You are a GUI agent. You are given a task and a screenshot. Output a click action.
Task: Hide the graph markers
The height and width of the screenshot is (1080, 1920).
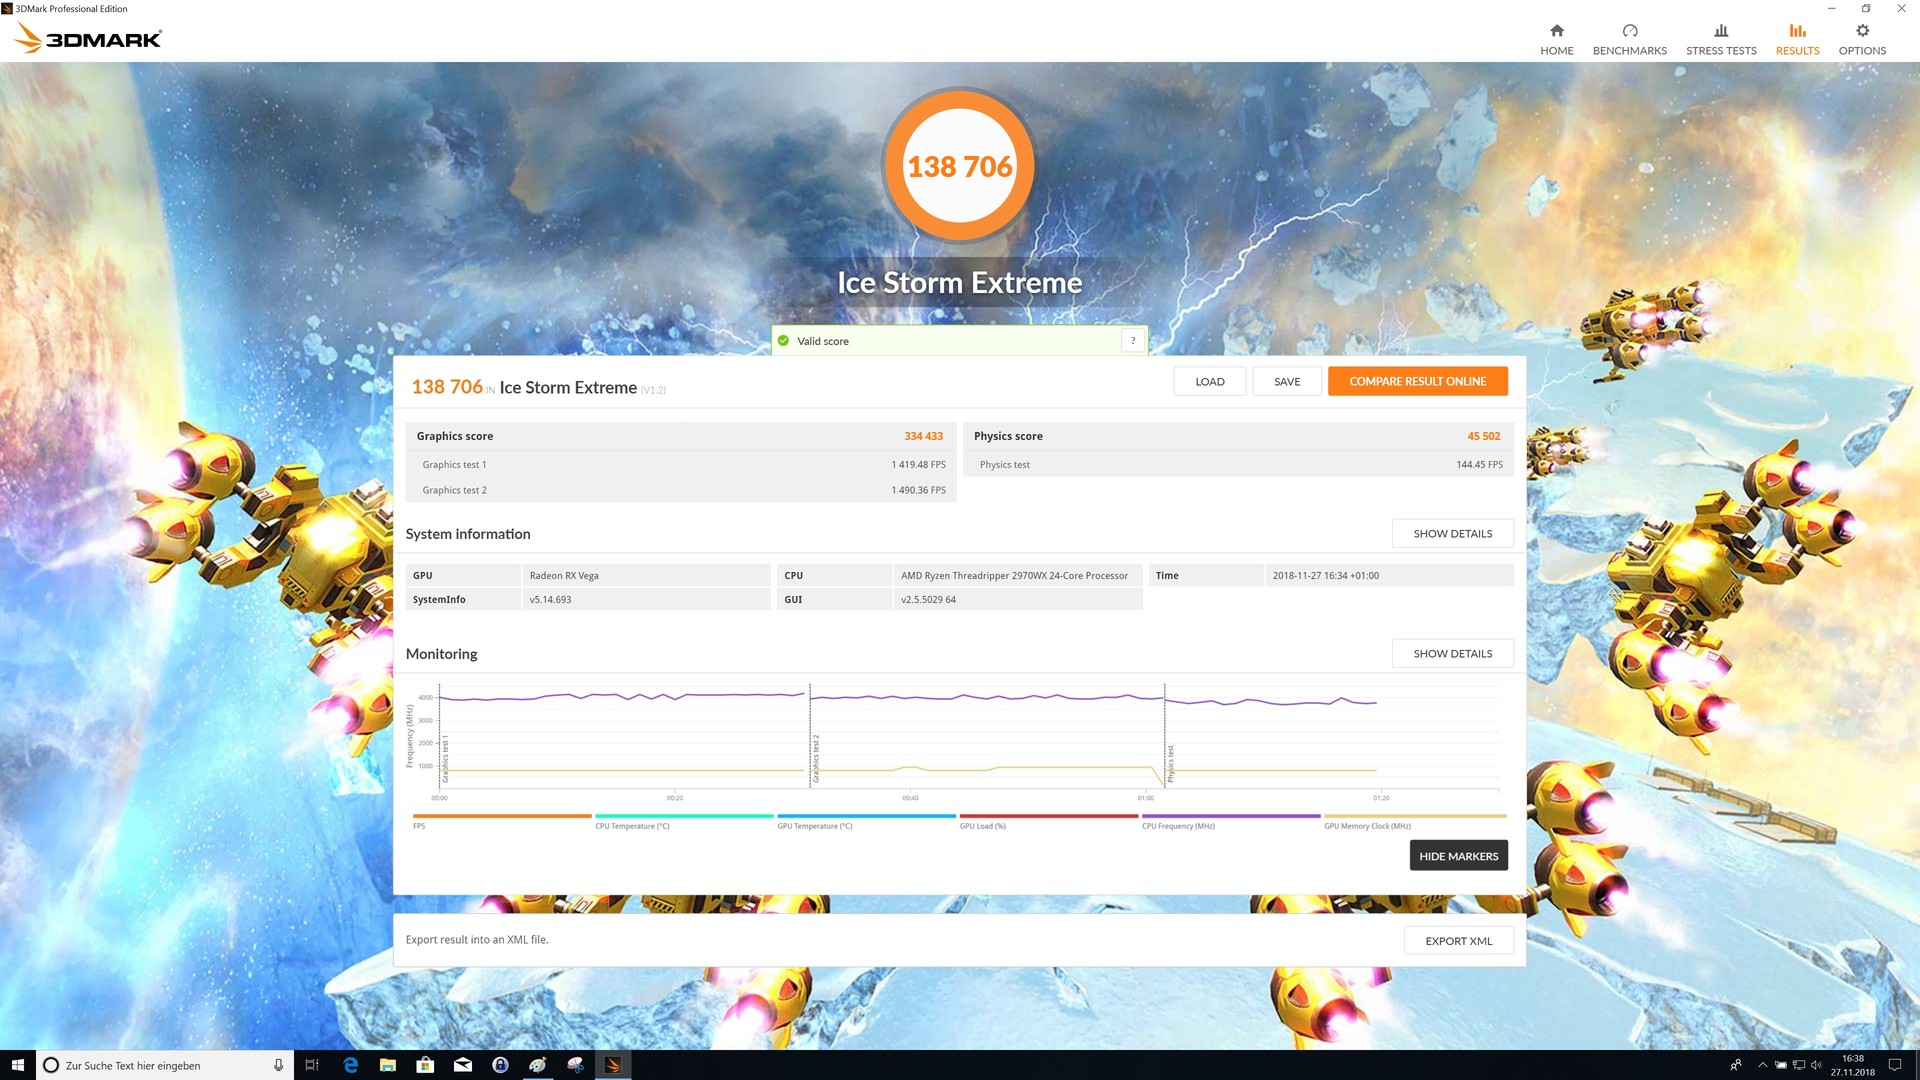coord(1458,856)
